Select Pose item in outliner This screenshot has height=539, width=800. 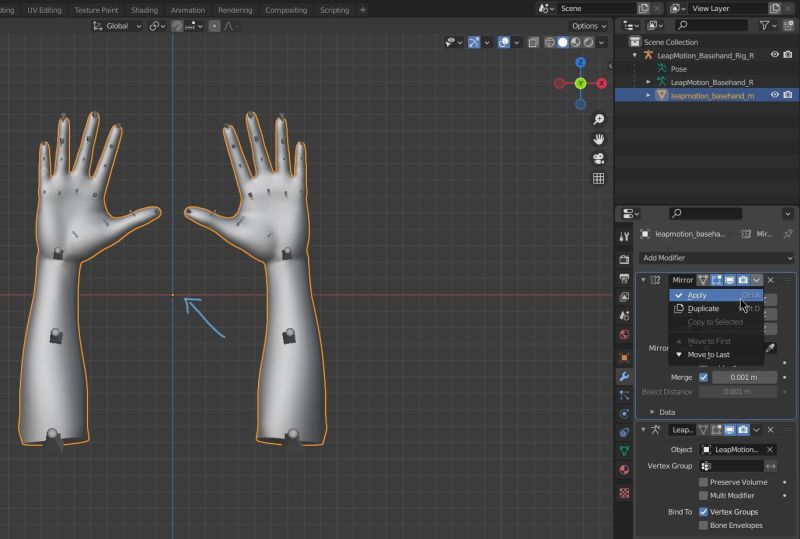(679, 68)
